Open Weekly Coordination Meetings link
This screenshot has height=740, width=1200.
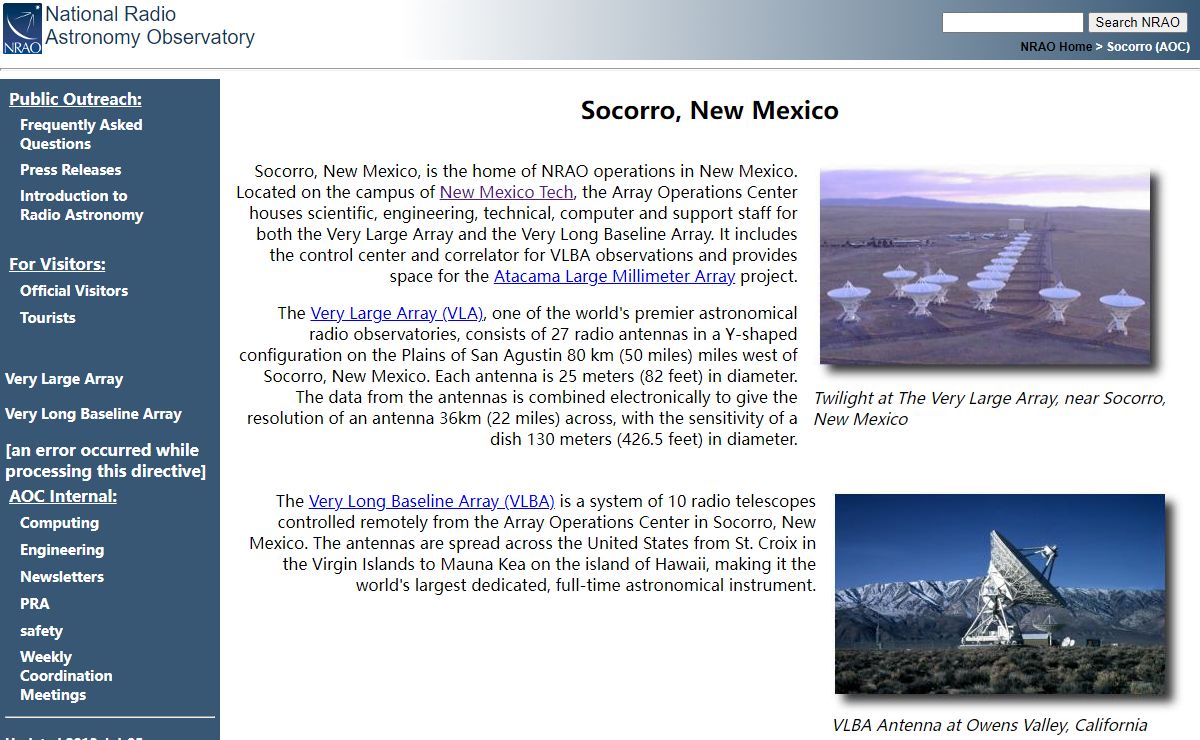[66, 676]
